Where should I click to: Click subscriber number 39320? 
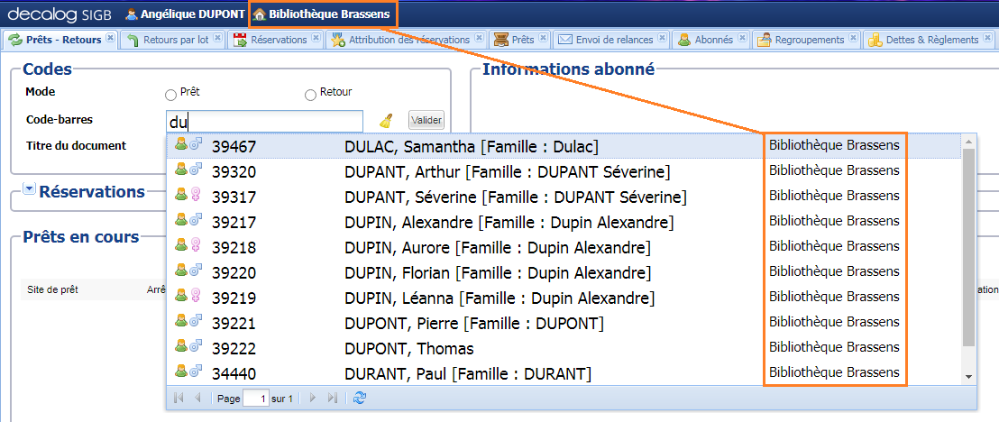(x=234, y=172)
